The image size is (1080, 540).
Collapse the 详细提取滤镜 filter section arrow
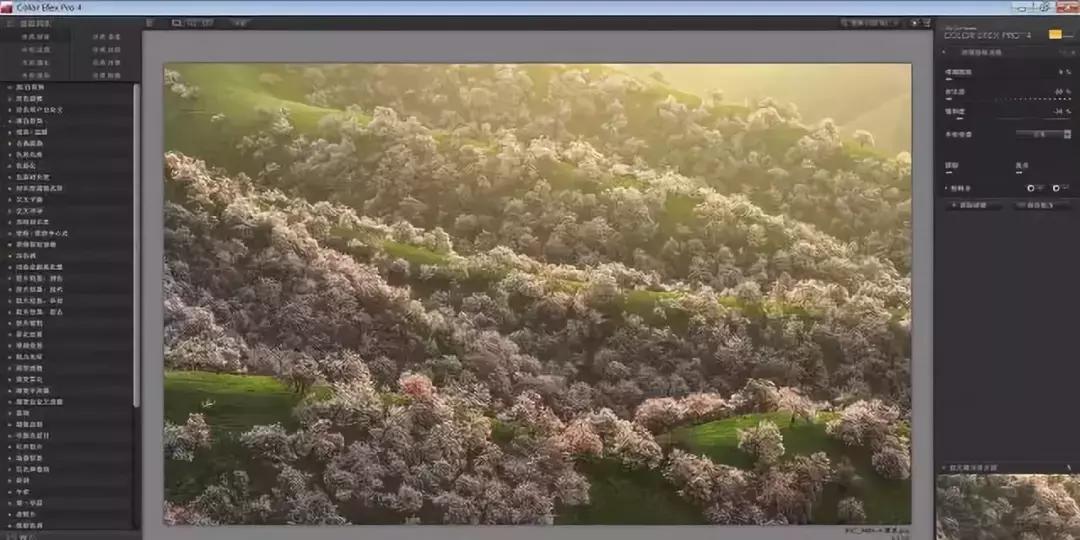pos(944,52)
